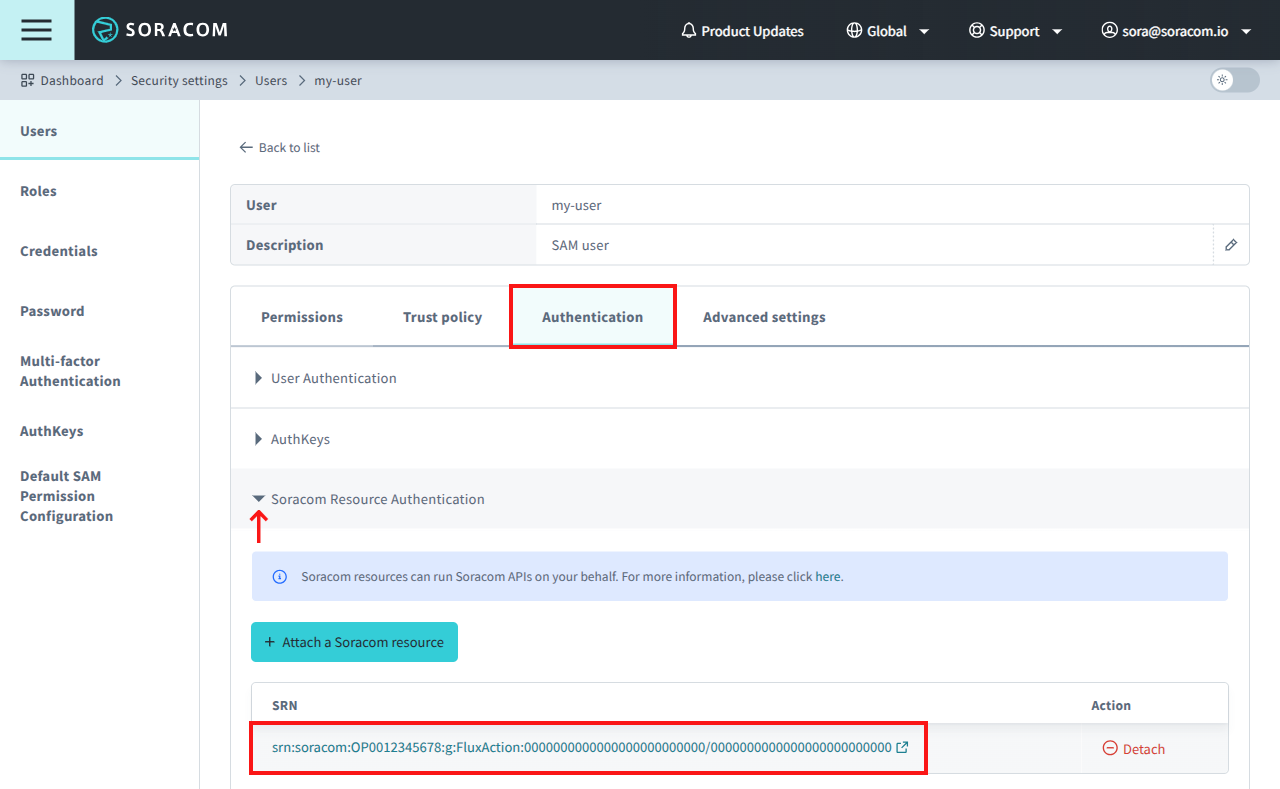Viewport: 1280px width, 789px height.
Task: Open the Global region selector
Action: pos(887,30)
